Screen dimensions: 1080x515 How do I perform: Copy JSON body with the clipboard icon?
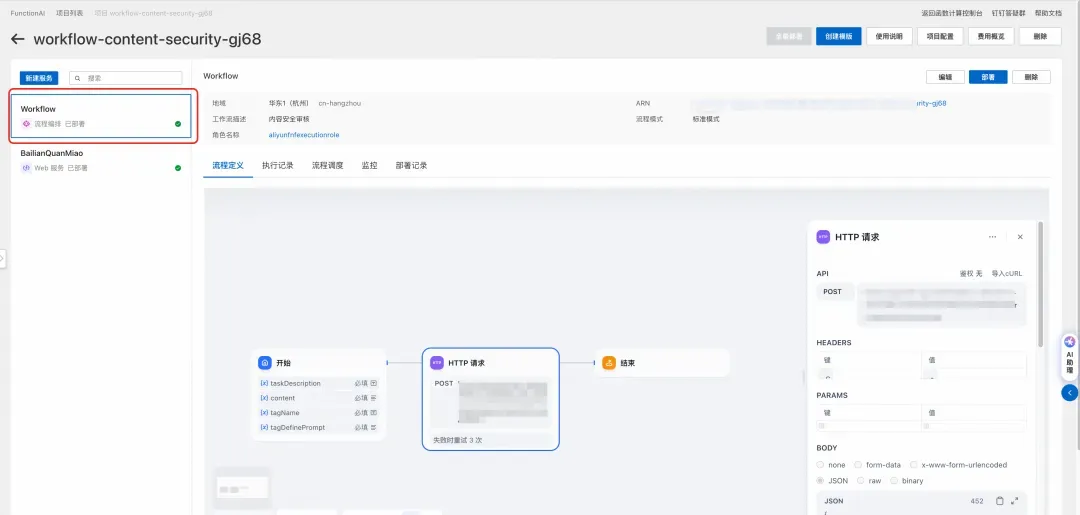[1000, 501]
